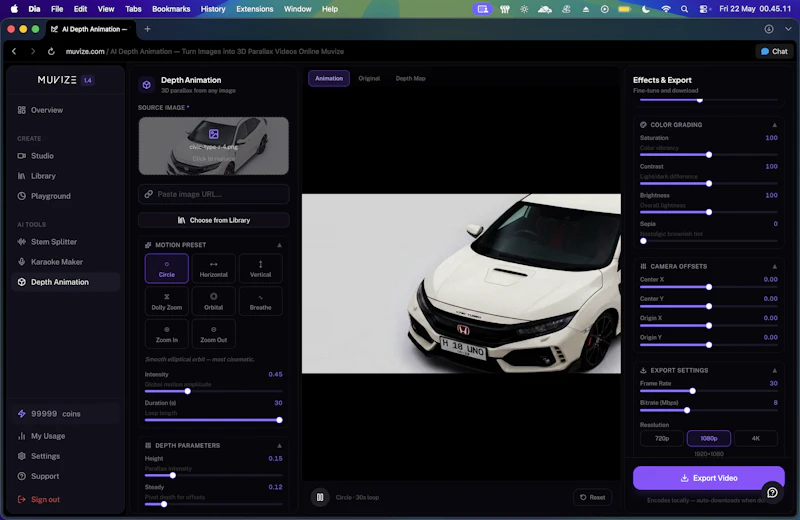This screenshot has width=800, height=520.
Task: Click the Muvize logo
Action: [x=57, y=80]
